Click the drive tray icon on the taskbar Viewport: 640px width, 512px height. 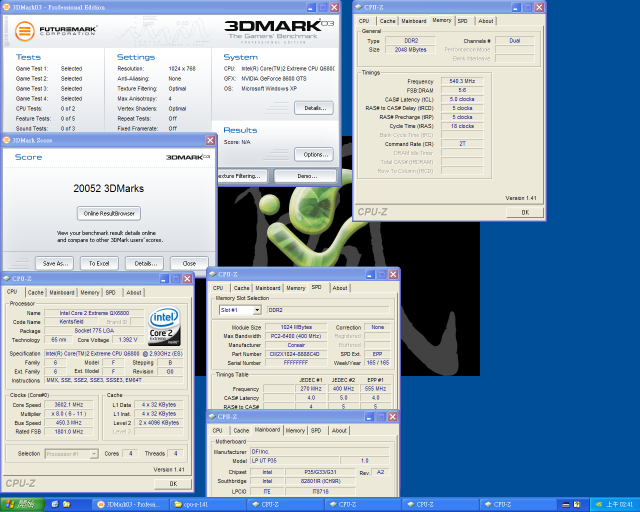click(565, 505)
